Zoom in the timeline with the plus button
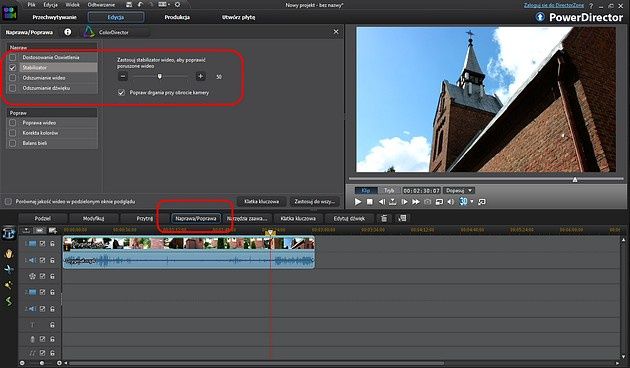Image resolution: width=630 pixels, height=368 pixels. [59, 363]
